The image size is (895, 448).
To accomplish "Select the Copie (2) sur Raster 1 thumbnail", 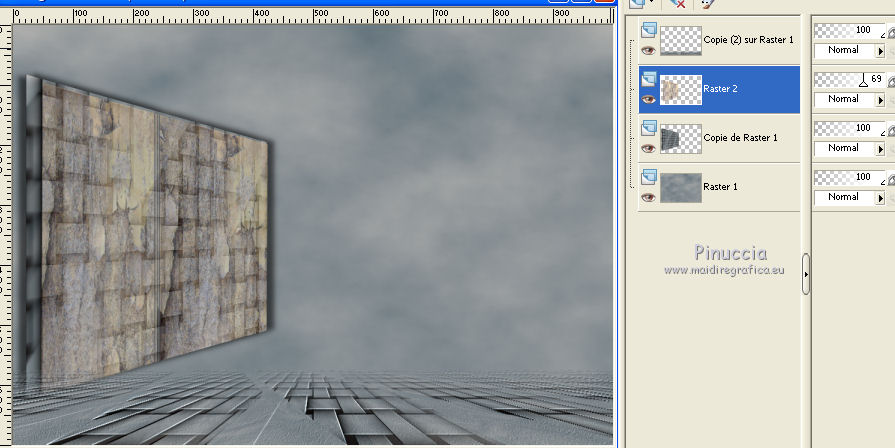I will pos(681,41).
